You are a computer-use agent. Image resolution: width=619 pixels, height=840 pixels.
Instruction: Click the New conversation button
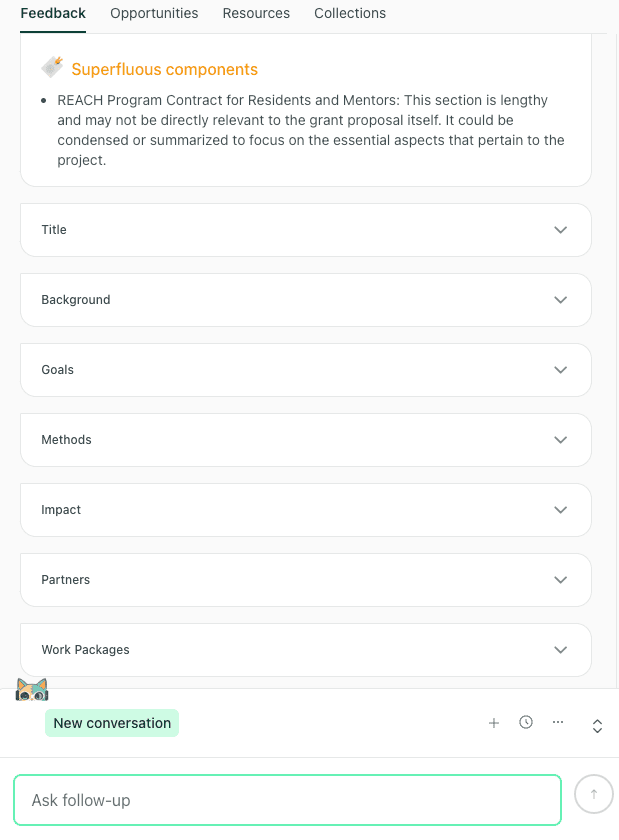coord(112,722)
